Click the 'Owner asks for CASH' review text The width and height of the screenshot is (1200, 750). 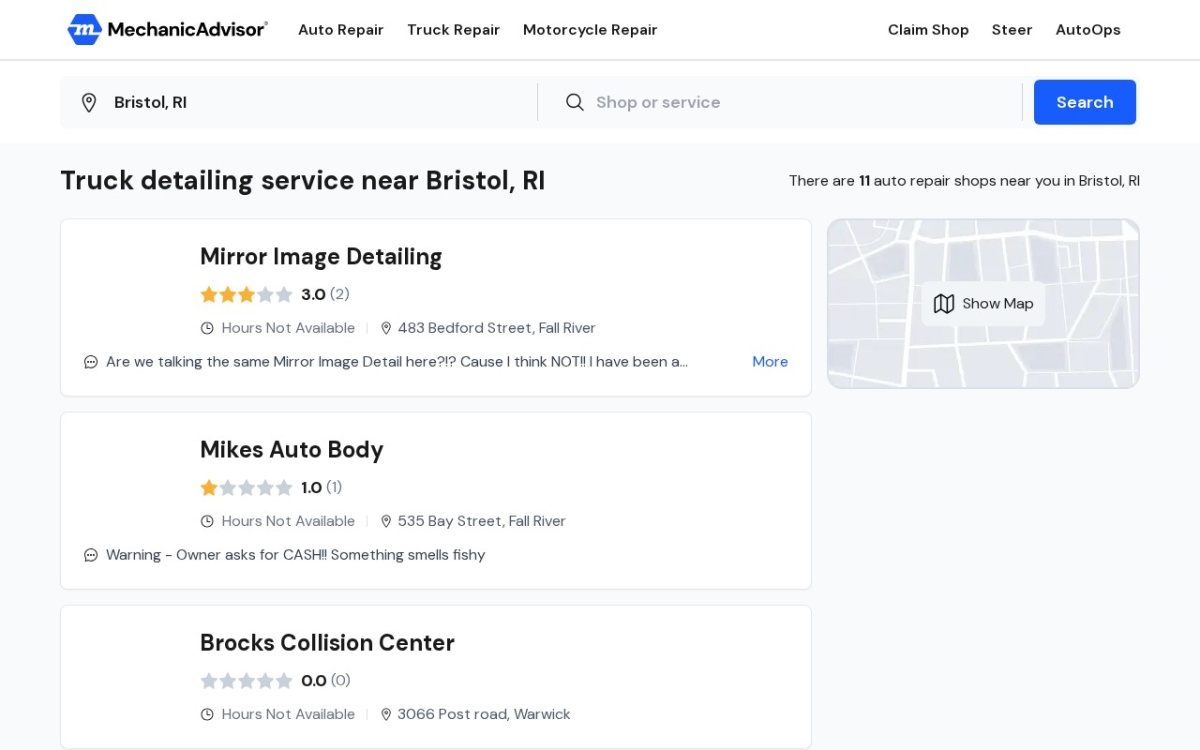tap(295, 555)
